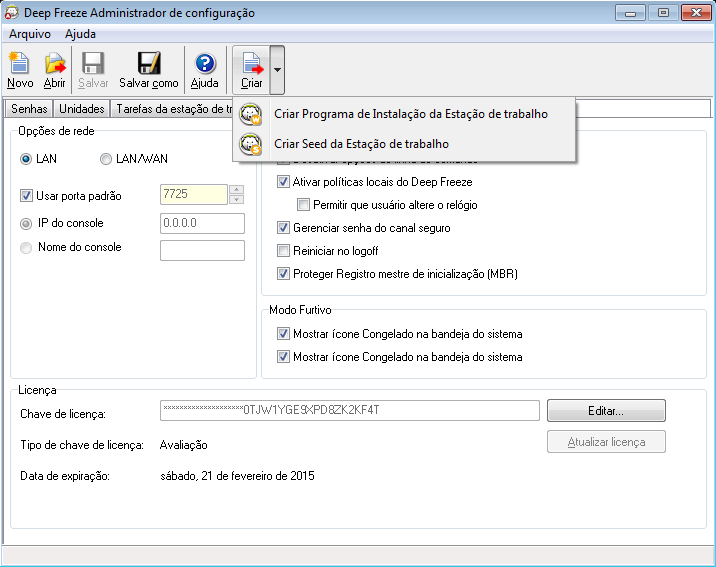
Task: Click the Chave de licença field
Action: pos(350,410)
